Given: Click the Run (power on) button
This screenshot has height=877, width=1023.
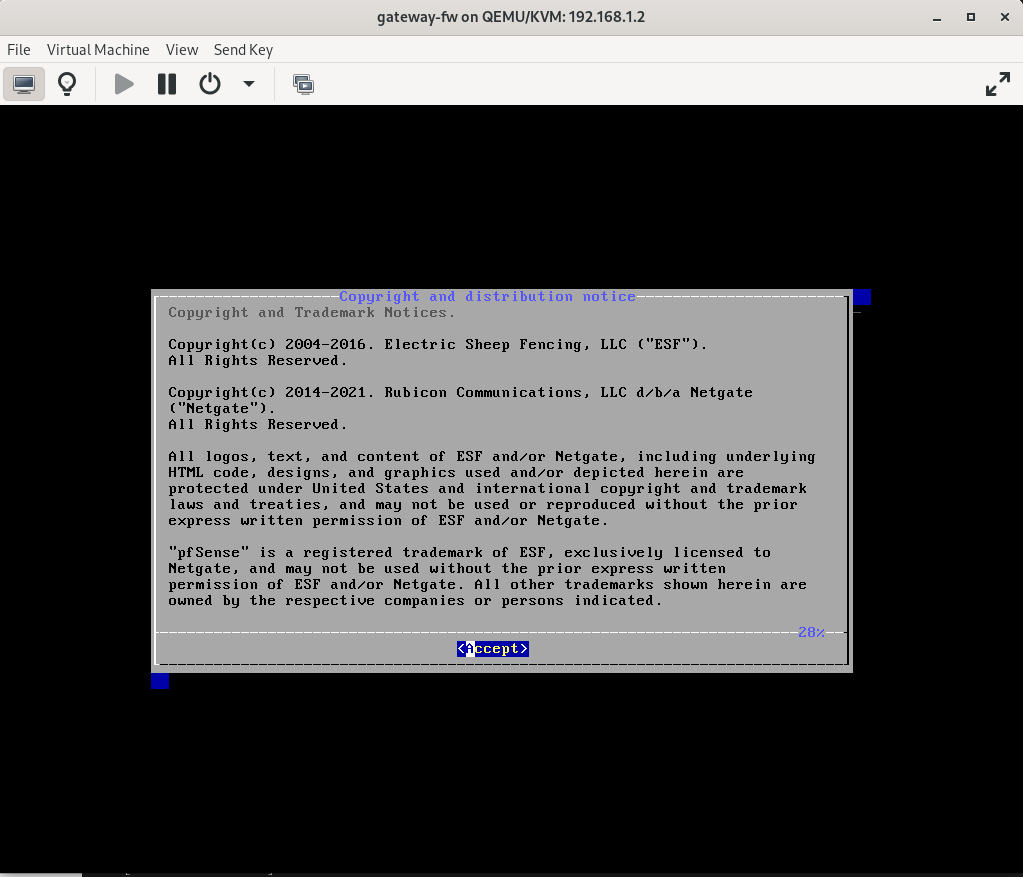Looking at the screenshot, I should (124, 84).
